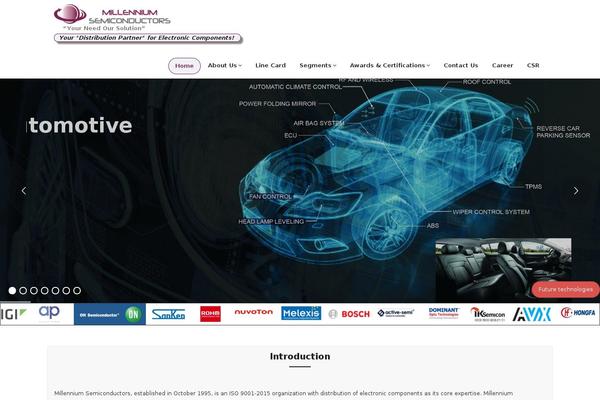Select the first carousel indicator dot
Screen dimensions: 600x400
[12, 291]
